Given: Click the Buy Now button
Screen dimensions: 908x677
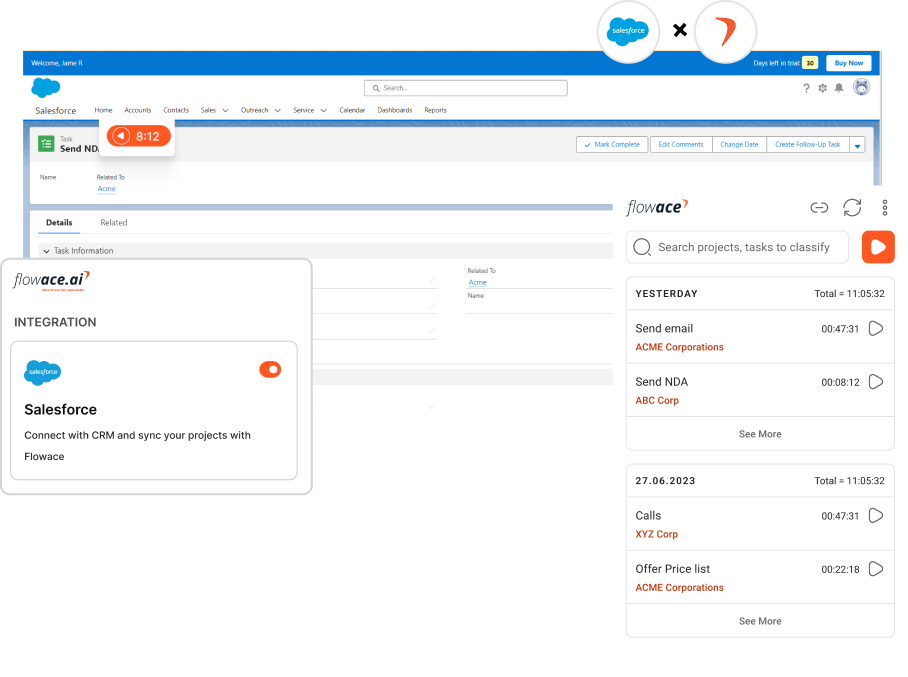Looking at the screenshot, I should click(848, 62).
